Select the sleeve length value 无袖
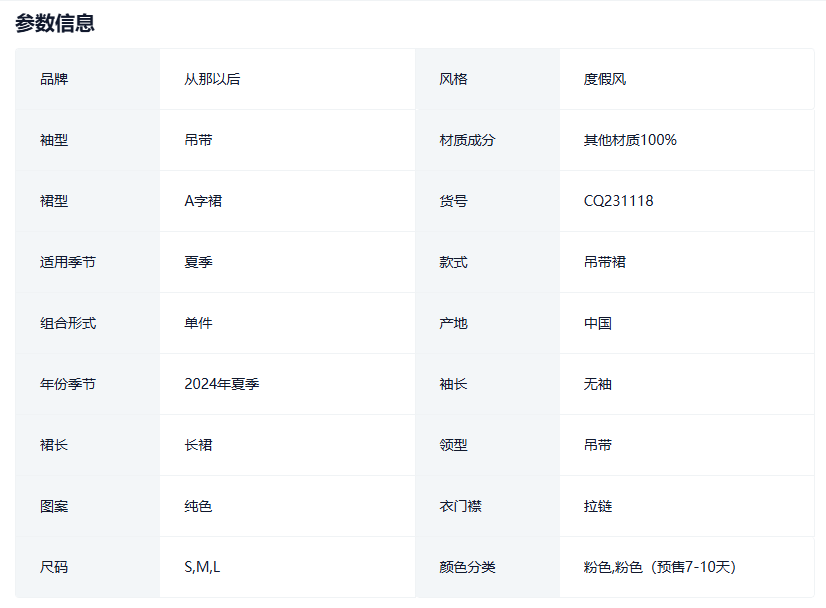Viewport: 826px width, 608px height. [598, 384]
